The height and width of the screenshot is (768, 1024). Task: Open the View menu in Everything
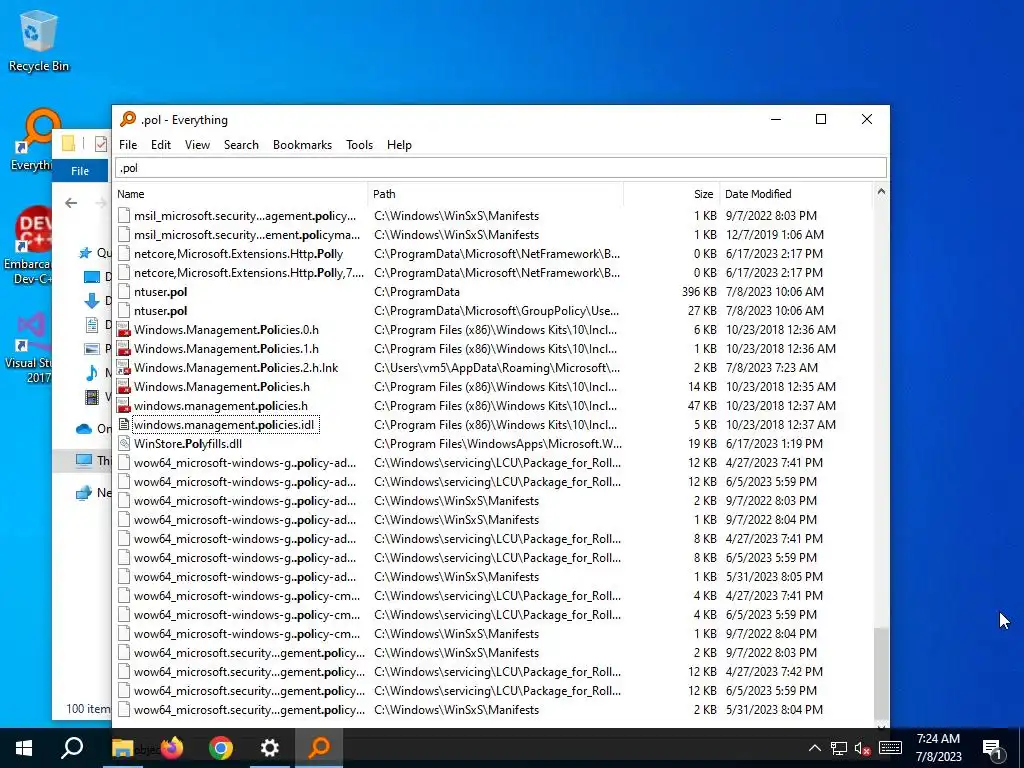197,145
